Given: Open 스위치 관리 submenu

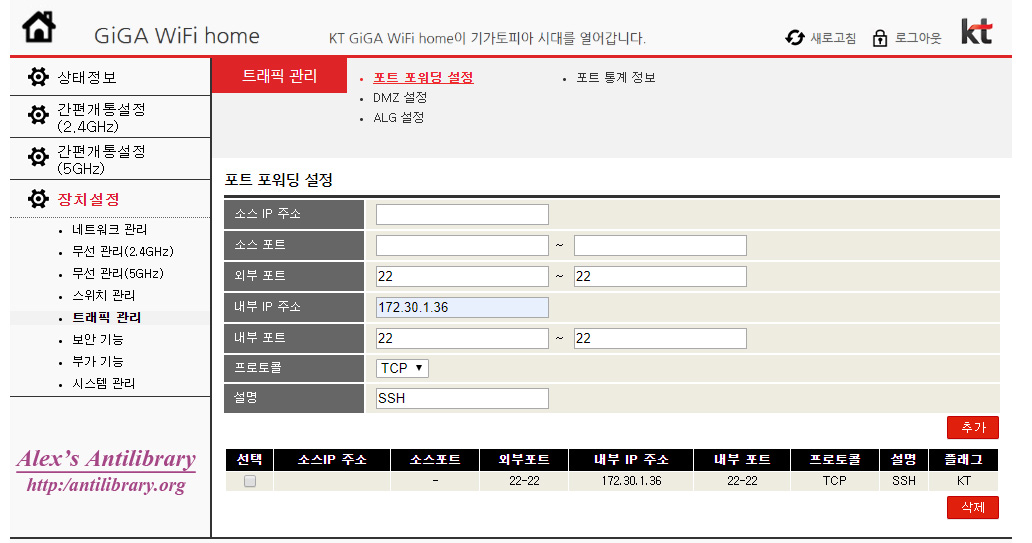Looking at the screenshot, I should [x=103, y=296].
